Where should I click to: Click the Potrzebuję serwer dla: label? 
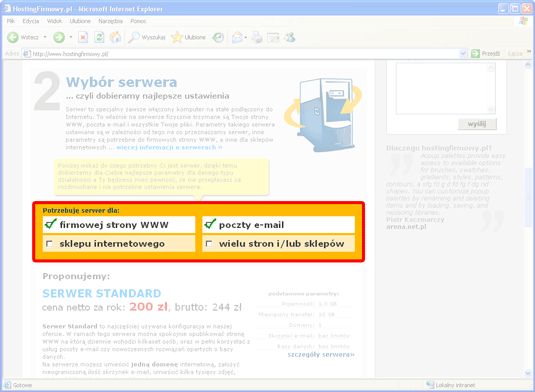click(x=81, y=210)
